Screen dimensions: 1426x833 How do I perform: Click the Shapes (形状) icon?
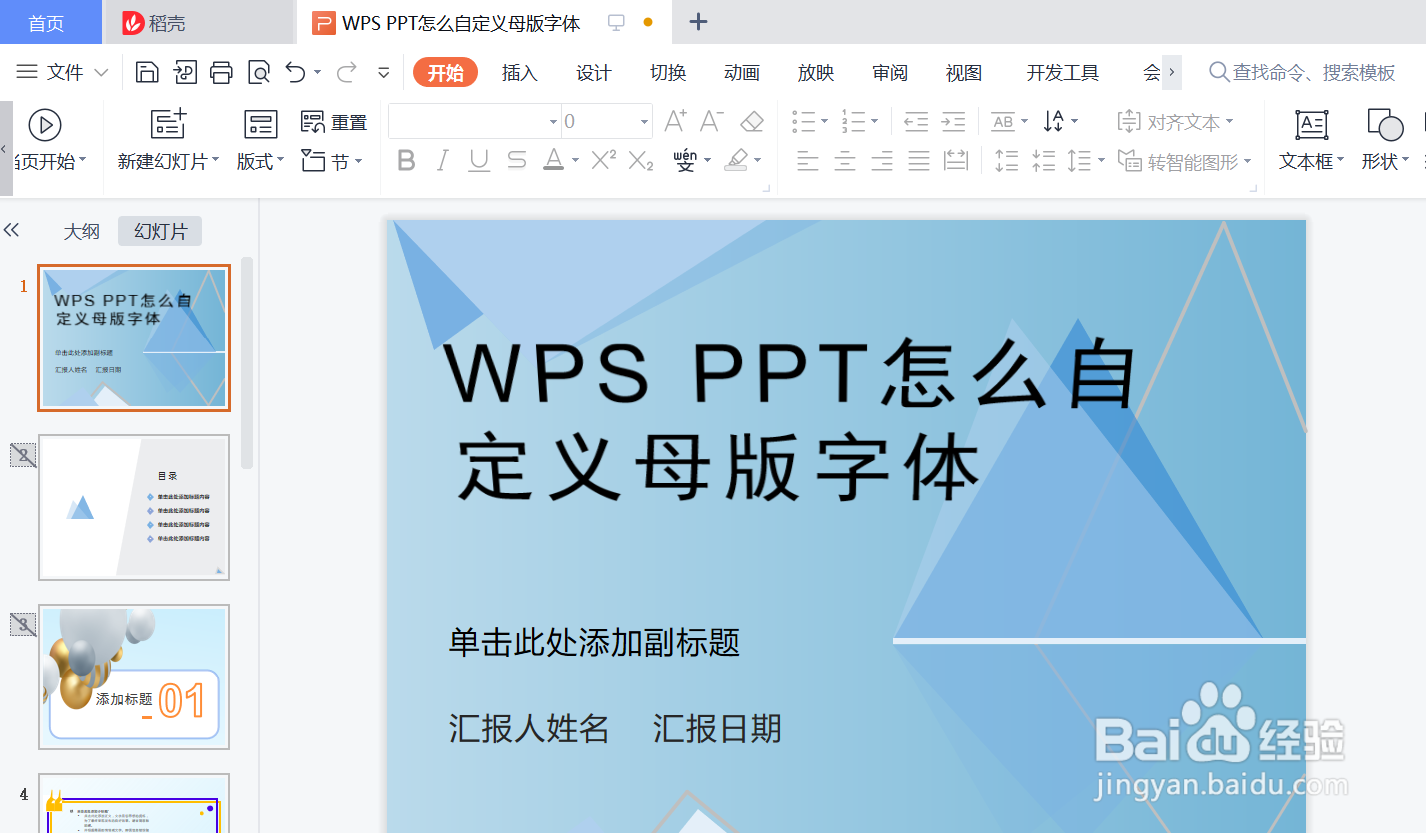[x=1385, y=125]
